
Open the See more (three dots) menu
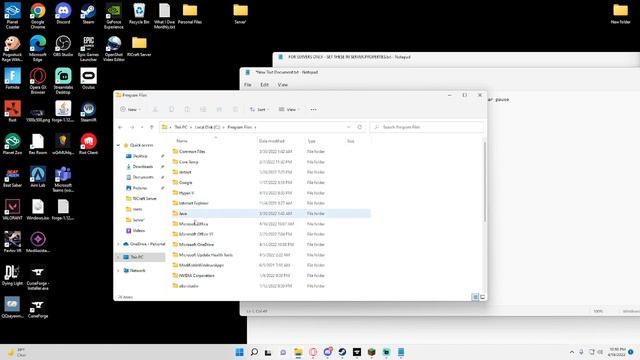[x=313, y=109]
